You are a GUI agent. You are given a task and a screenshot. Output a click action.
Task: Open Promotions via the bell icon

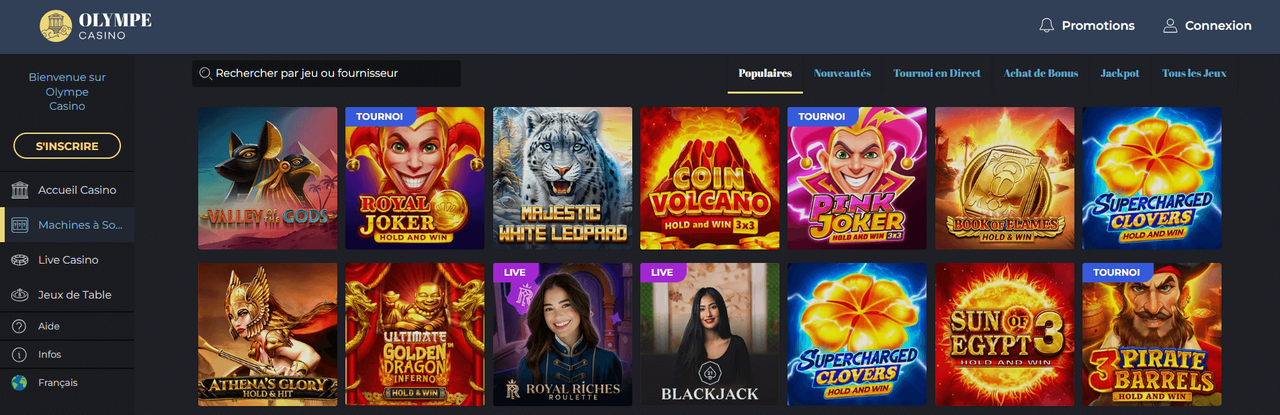pos(1047,25)
